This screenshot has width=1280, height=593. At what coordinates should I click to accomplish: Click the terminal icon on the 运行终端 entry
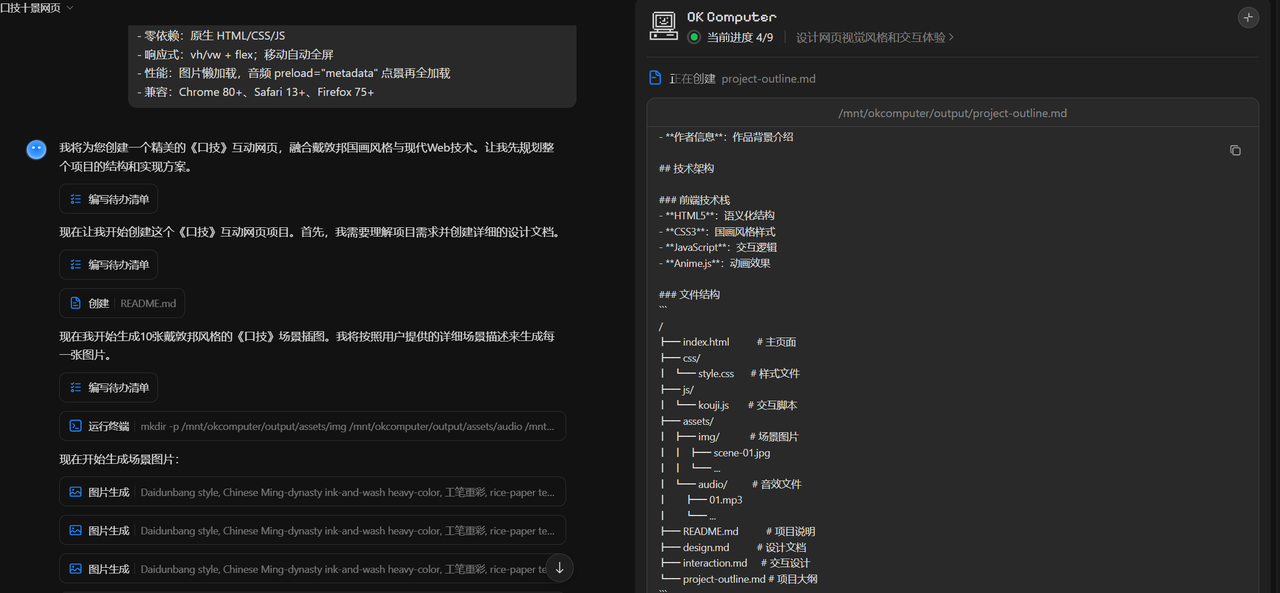pos(75,425)
